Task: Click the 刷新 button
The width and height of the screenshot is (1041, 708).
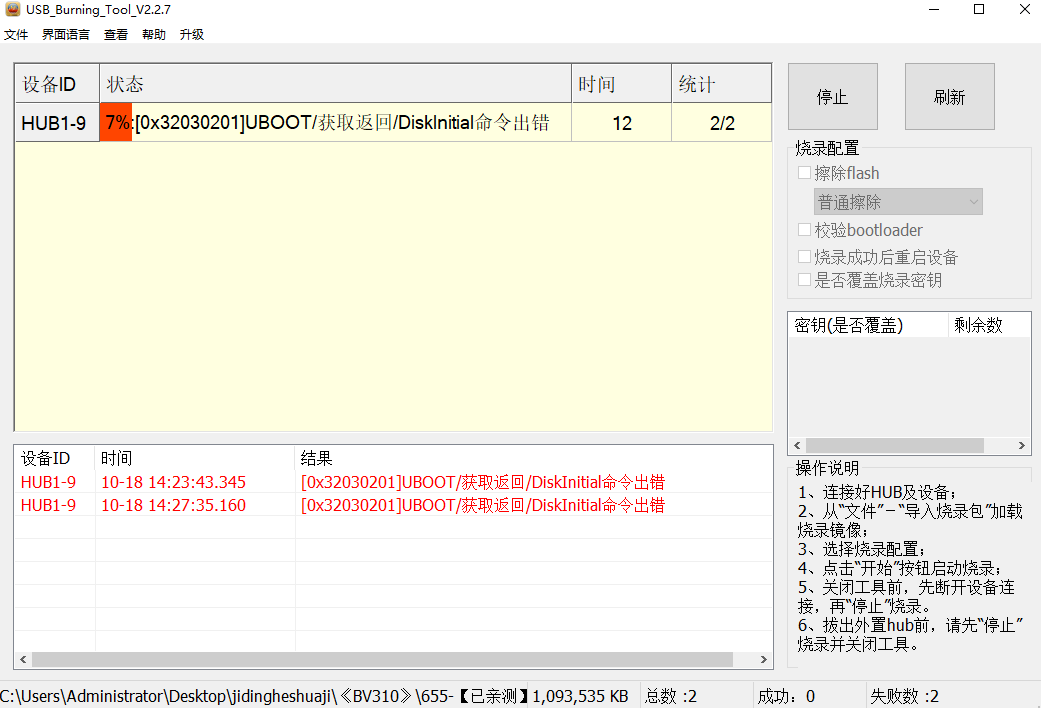Action: click(949, 97)
